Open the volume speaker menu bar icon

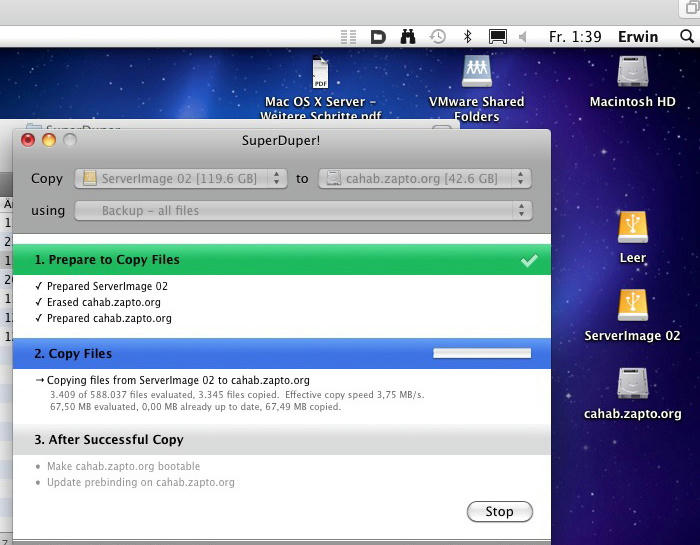pyautogui.click(x=523, y=37)
